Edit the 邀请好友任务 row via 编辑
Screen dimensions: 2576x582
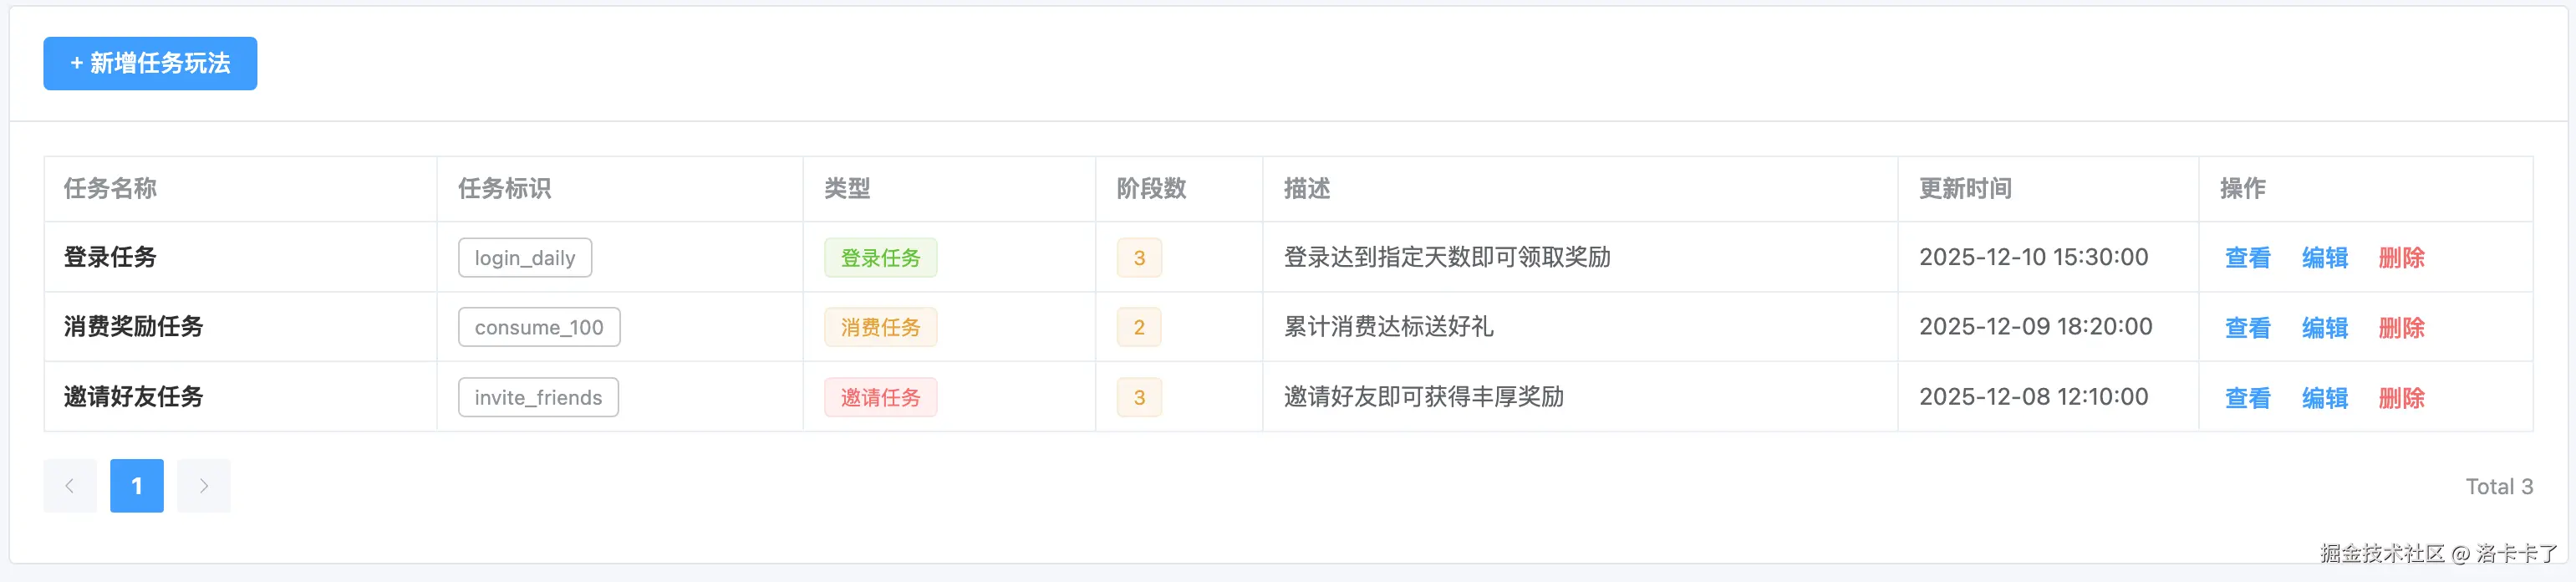coord(2324,398)
